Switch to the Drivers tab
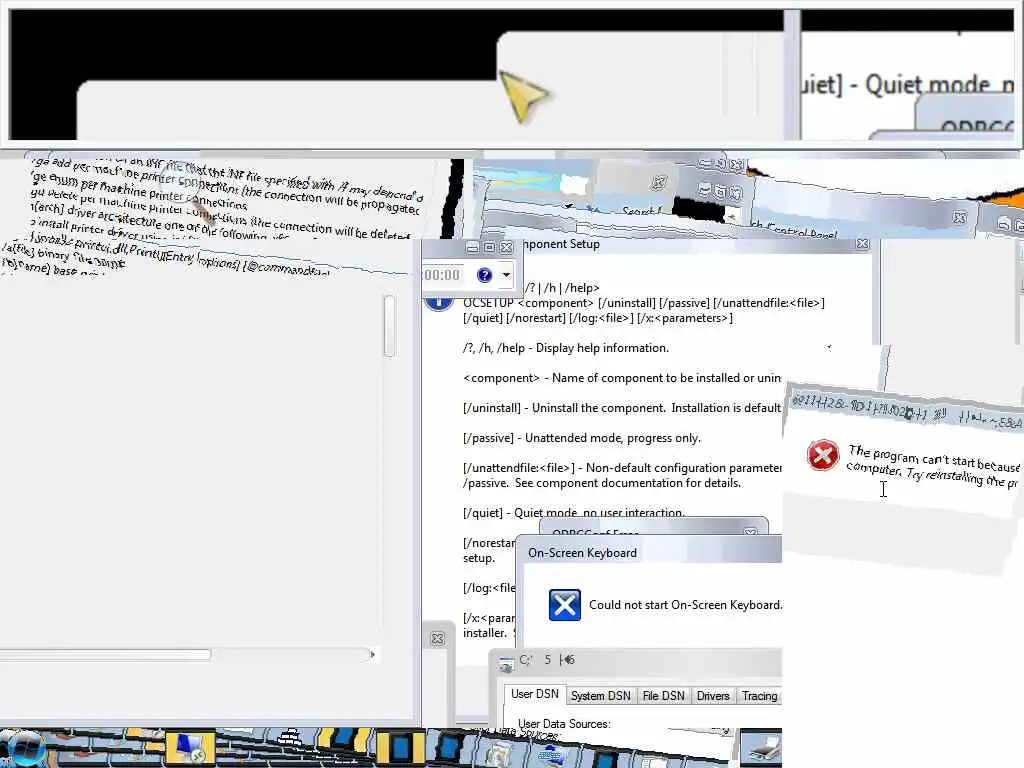1024x768 pixels. pos(713,696)
